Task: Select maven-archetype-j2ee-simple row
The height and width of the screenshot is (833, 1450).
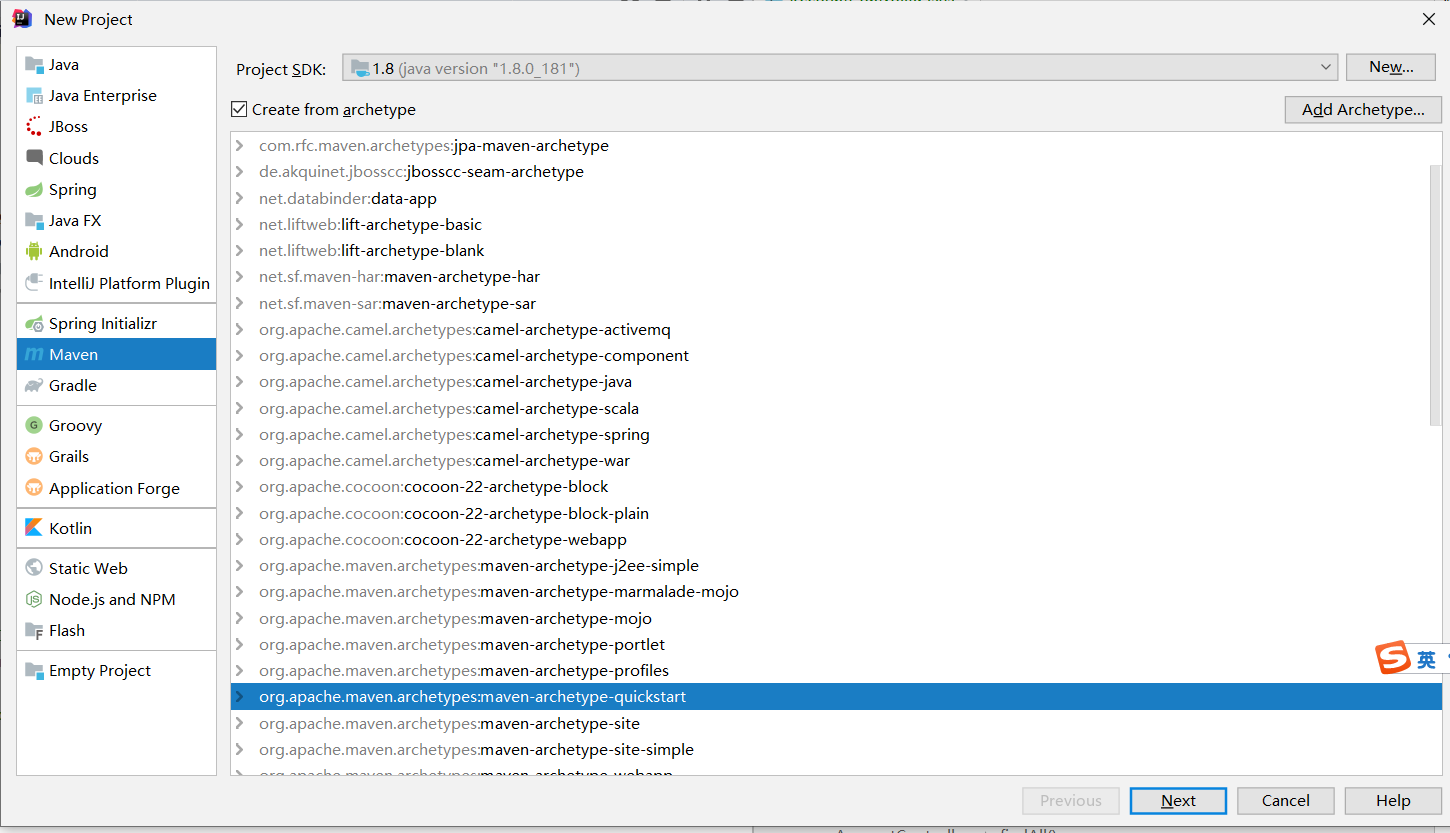Action: click(836, 566)
